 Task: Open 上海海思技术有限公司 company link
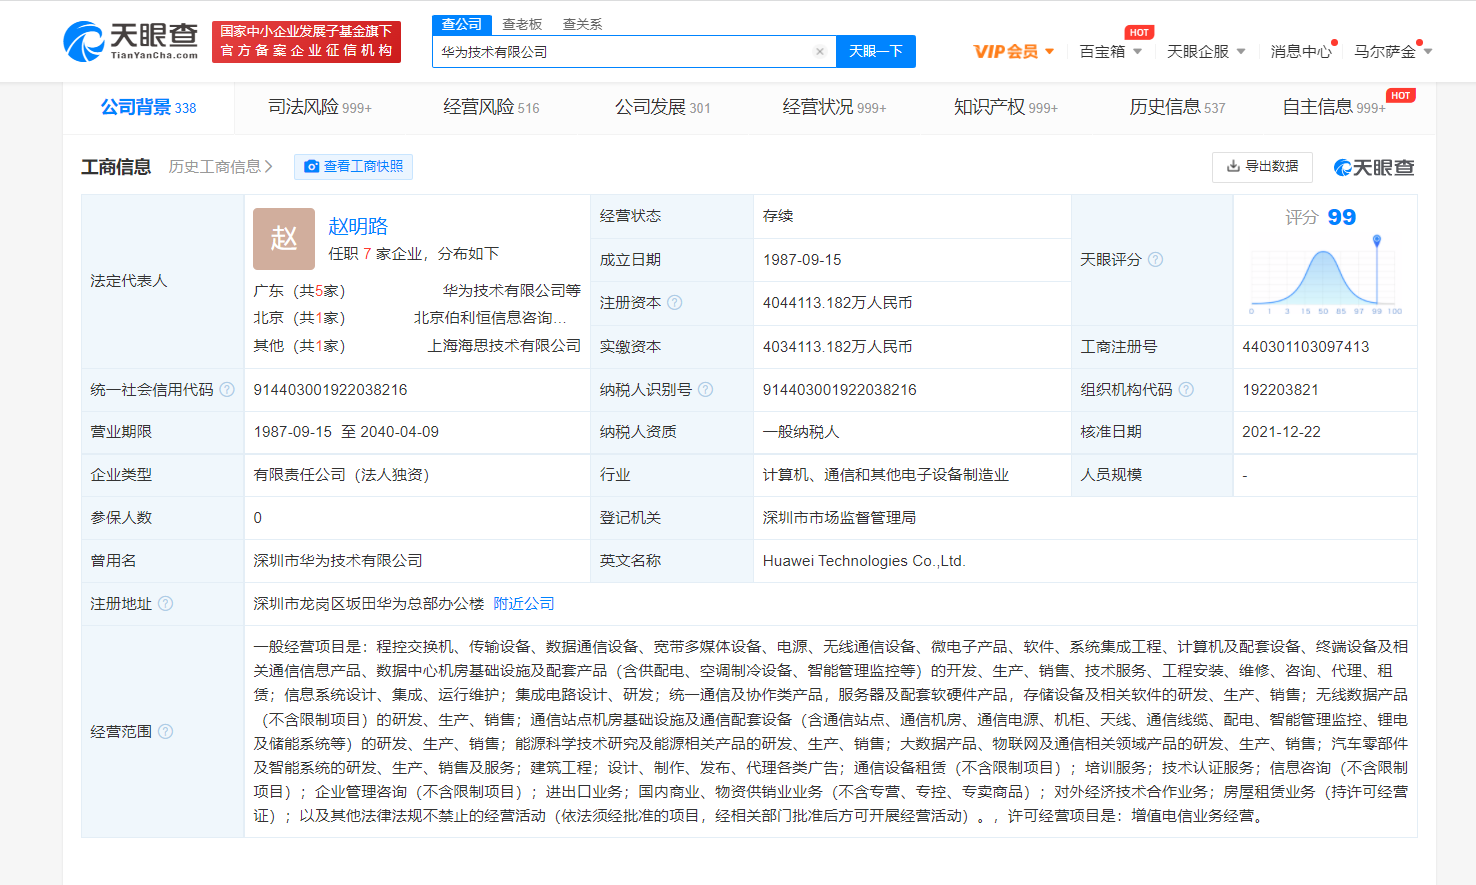coord(505,345)
